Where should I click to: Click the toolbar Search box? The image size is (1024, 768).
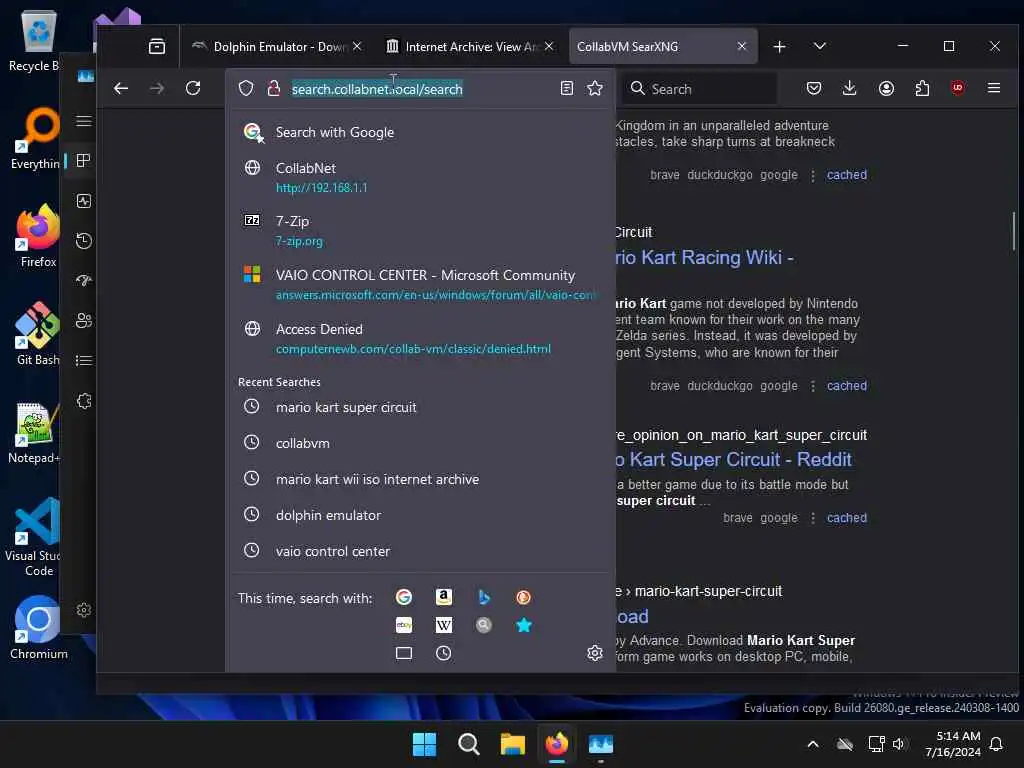point(700,89)
